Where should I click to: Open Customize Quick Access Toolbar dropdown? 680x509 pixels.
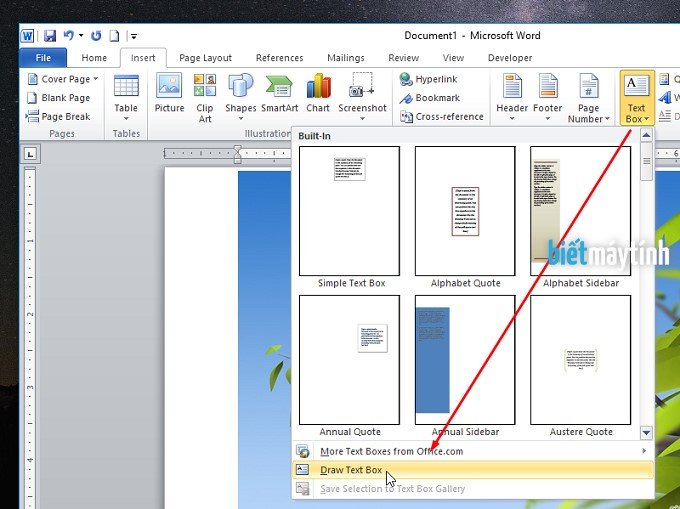coord(134,36)
